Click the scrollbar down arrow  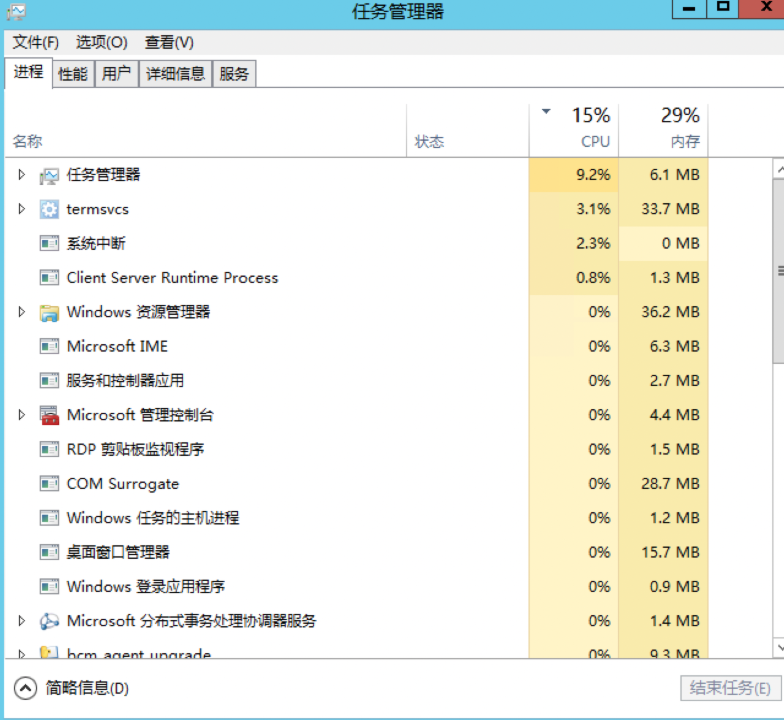click(x=779, y=648)
